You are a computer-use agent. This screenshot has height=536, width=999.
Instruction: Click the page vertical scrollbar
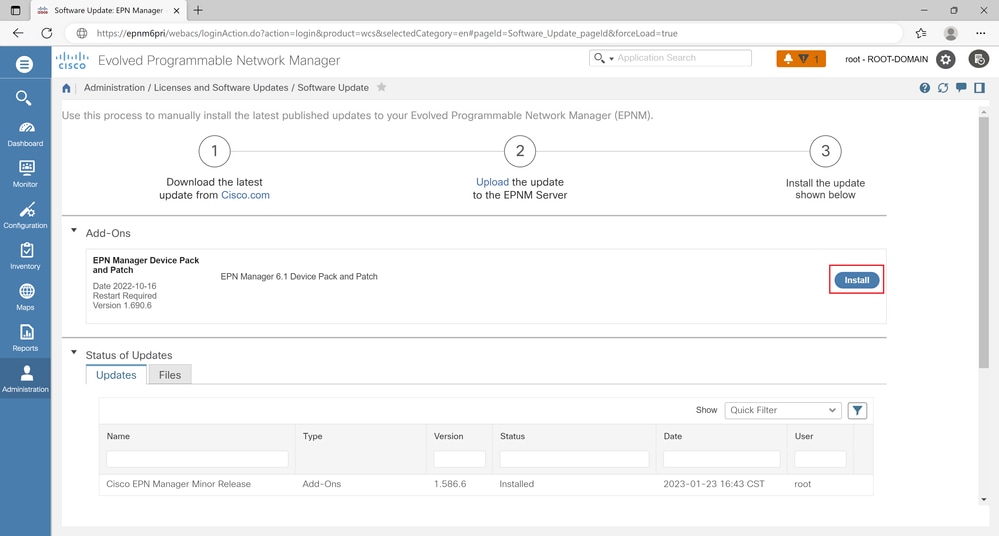point(984,242)
